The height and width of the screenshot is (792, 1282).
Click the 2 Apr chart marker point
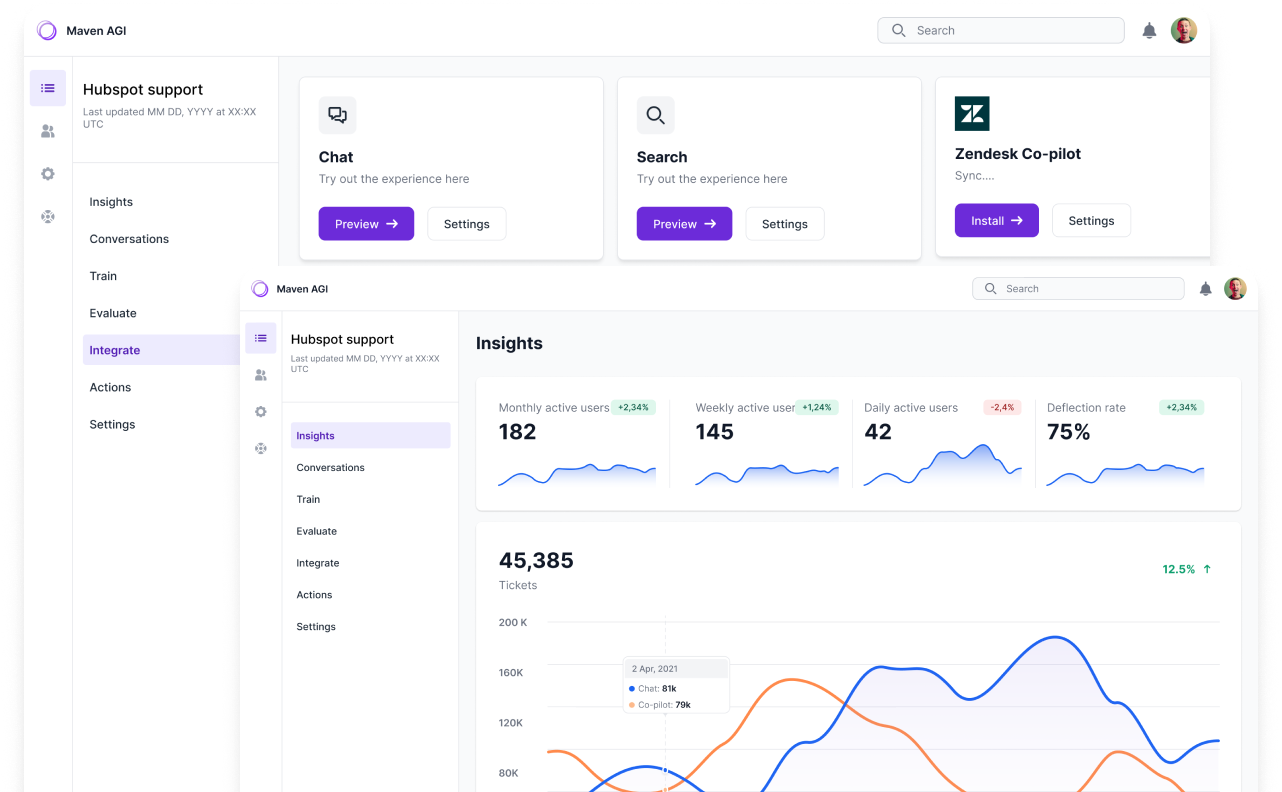(666, 770)
